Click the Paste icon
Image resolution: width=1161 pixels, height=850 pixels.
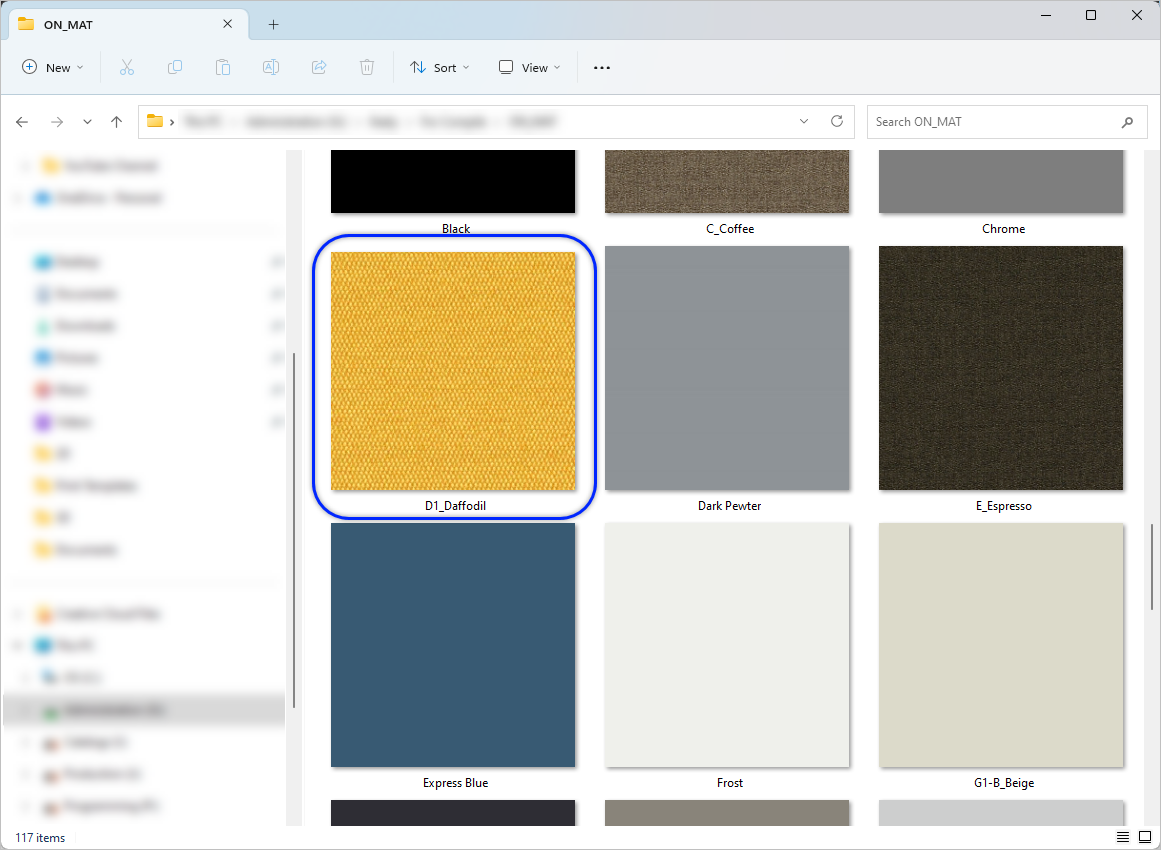click(222, 67)
